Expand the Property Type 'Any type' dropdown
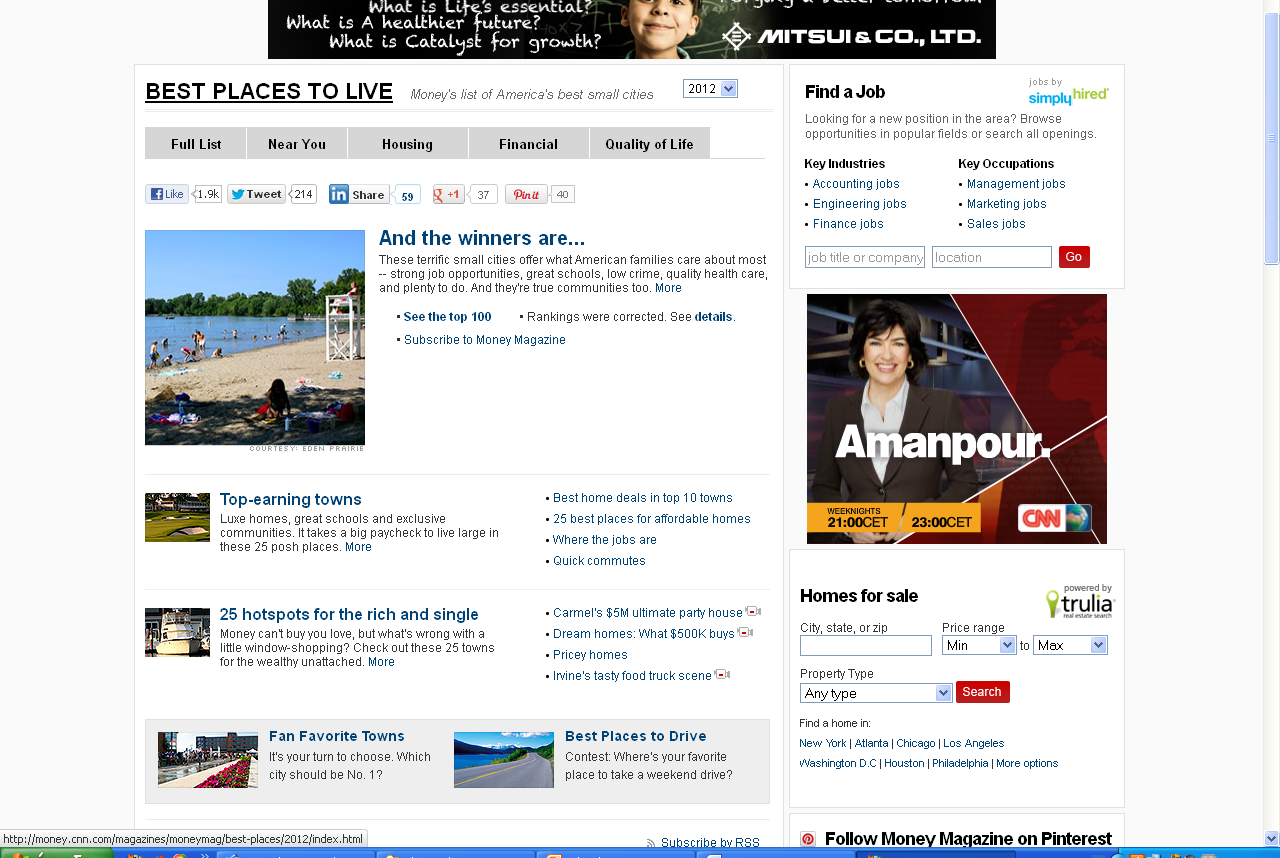This screenshot has width=1280, height=858. coord(876,693)
